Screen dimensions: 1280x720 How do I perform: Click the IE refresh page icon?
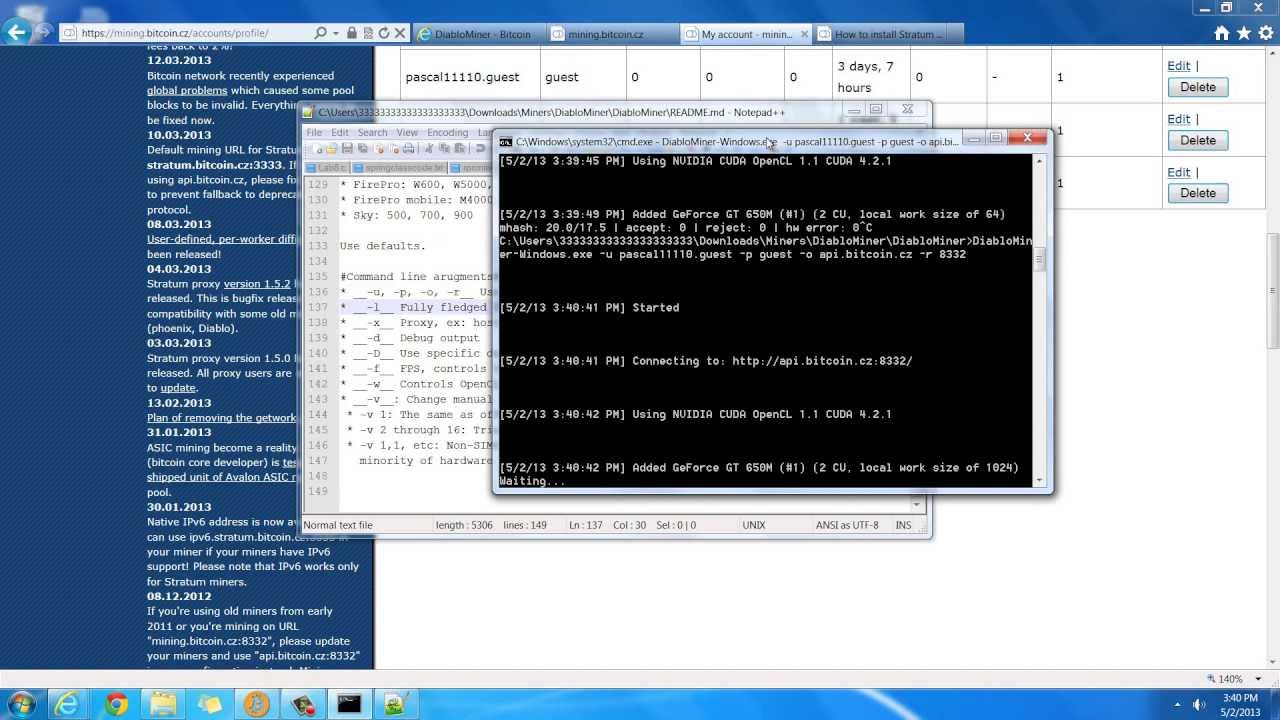383,33
